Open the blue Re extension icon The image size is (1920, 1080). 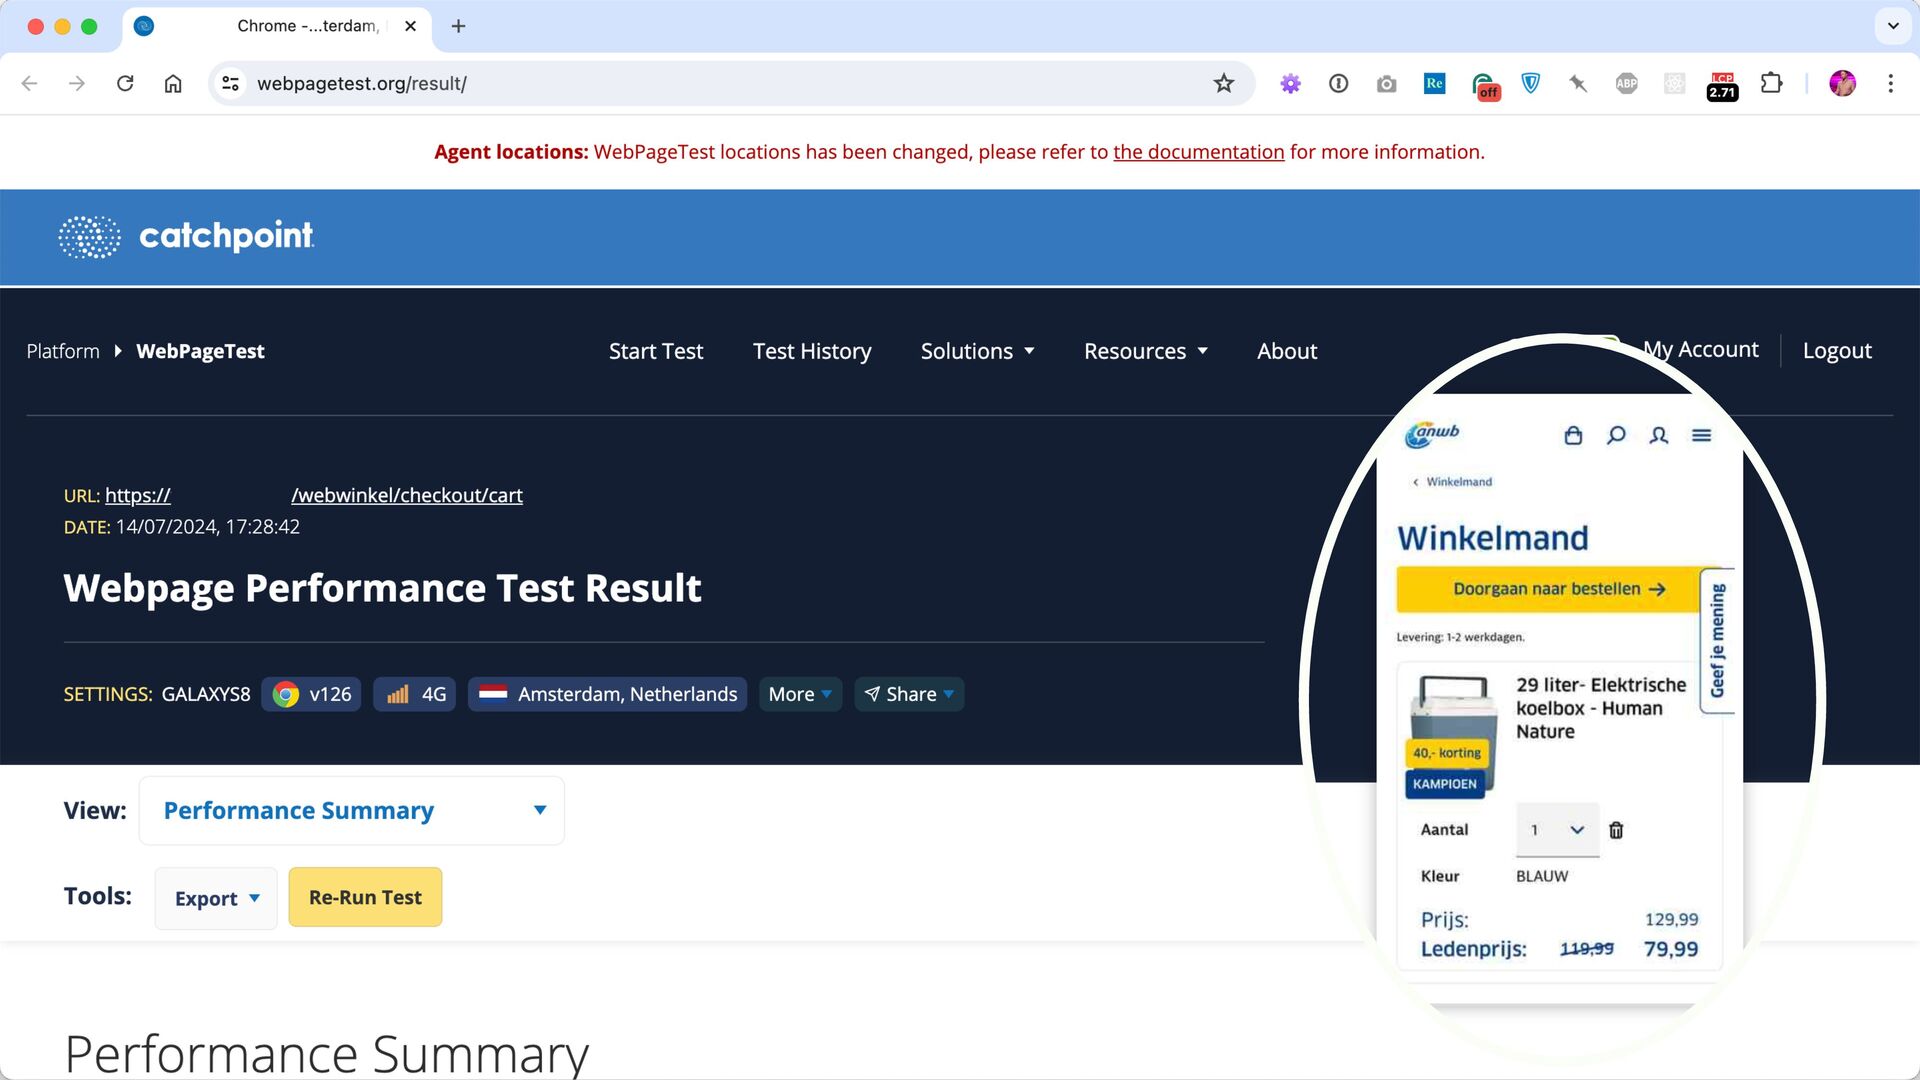(x=1434, y=83)
